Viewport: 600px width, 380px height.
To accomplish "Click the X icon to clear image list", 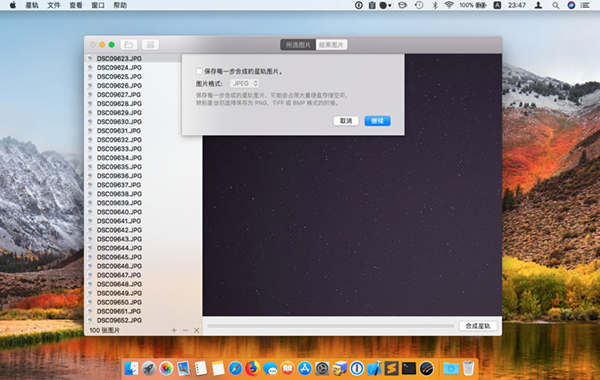I will pyautogui.click(x=196, y=330).
